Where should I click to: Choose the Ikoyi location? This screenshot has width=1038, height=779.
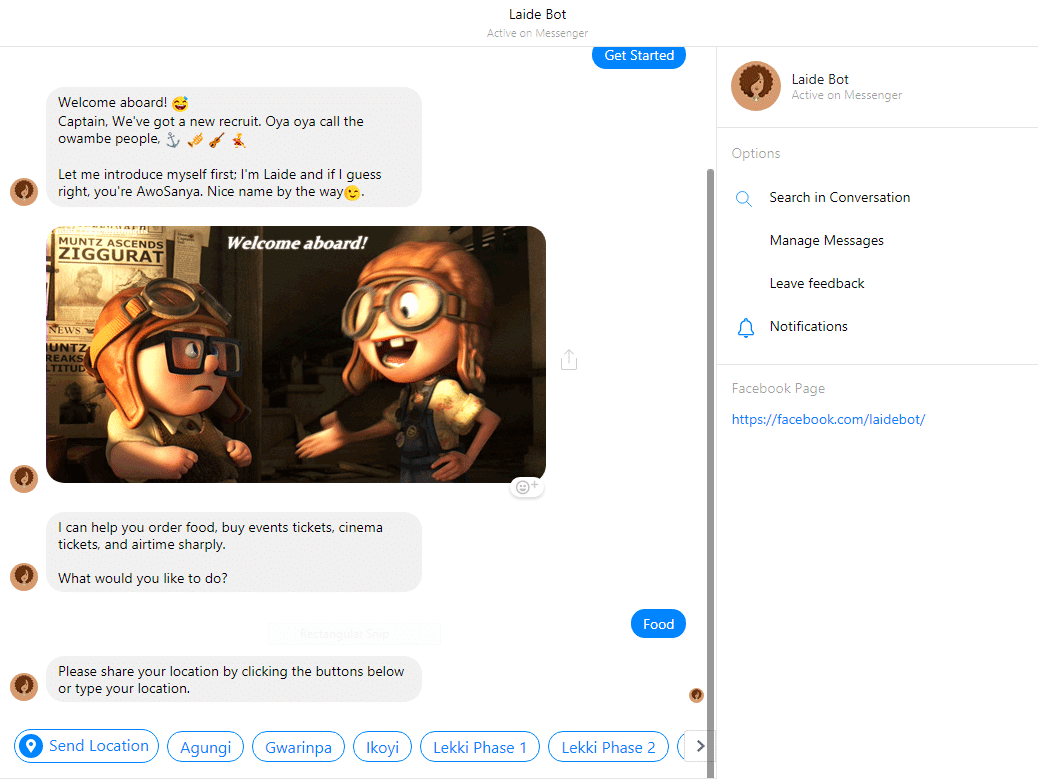[383, 747]
